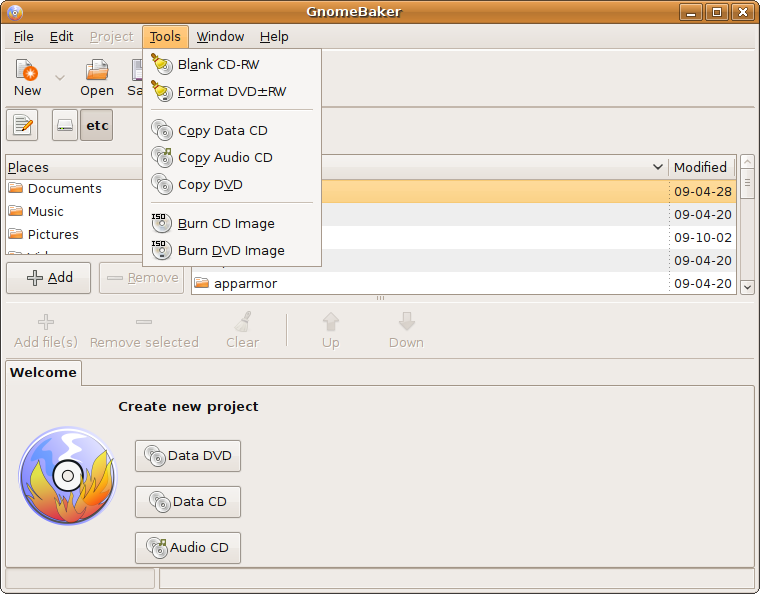This screenshot has height=594, width=760.
Task: Click the broom icon next to Blank CD-RW
Action: 161,64
